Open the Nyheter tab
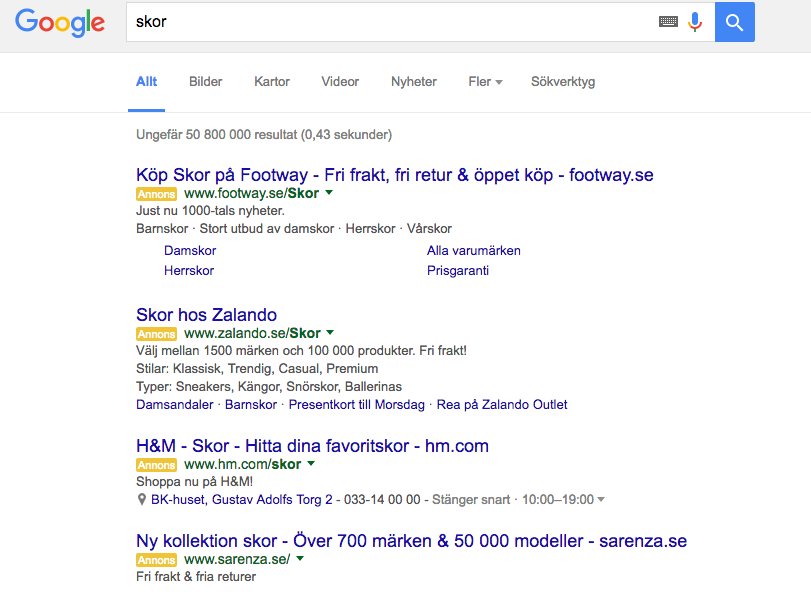The image size is (811, 596). [x=414, y=82]
